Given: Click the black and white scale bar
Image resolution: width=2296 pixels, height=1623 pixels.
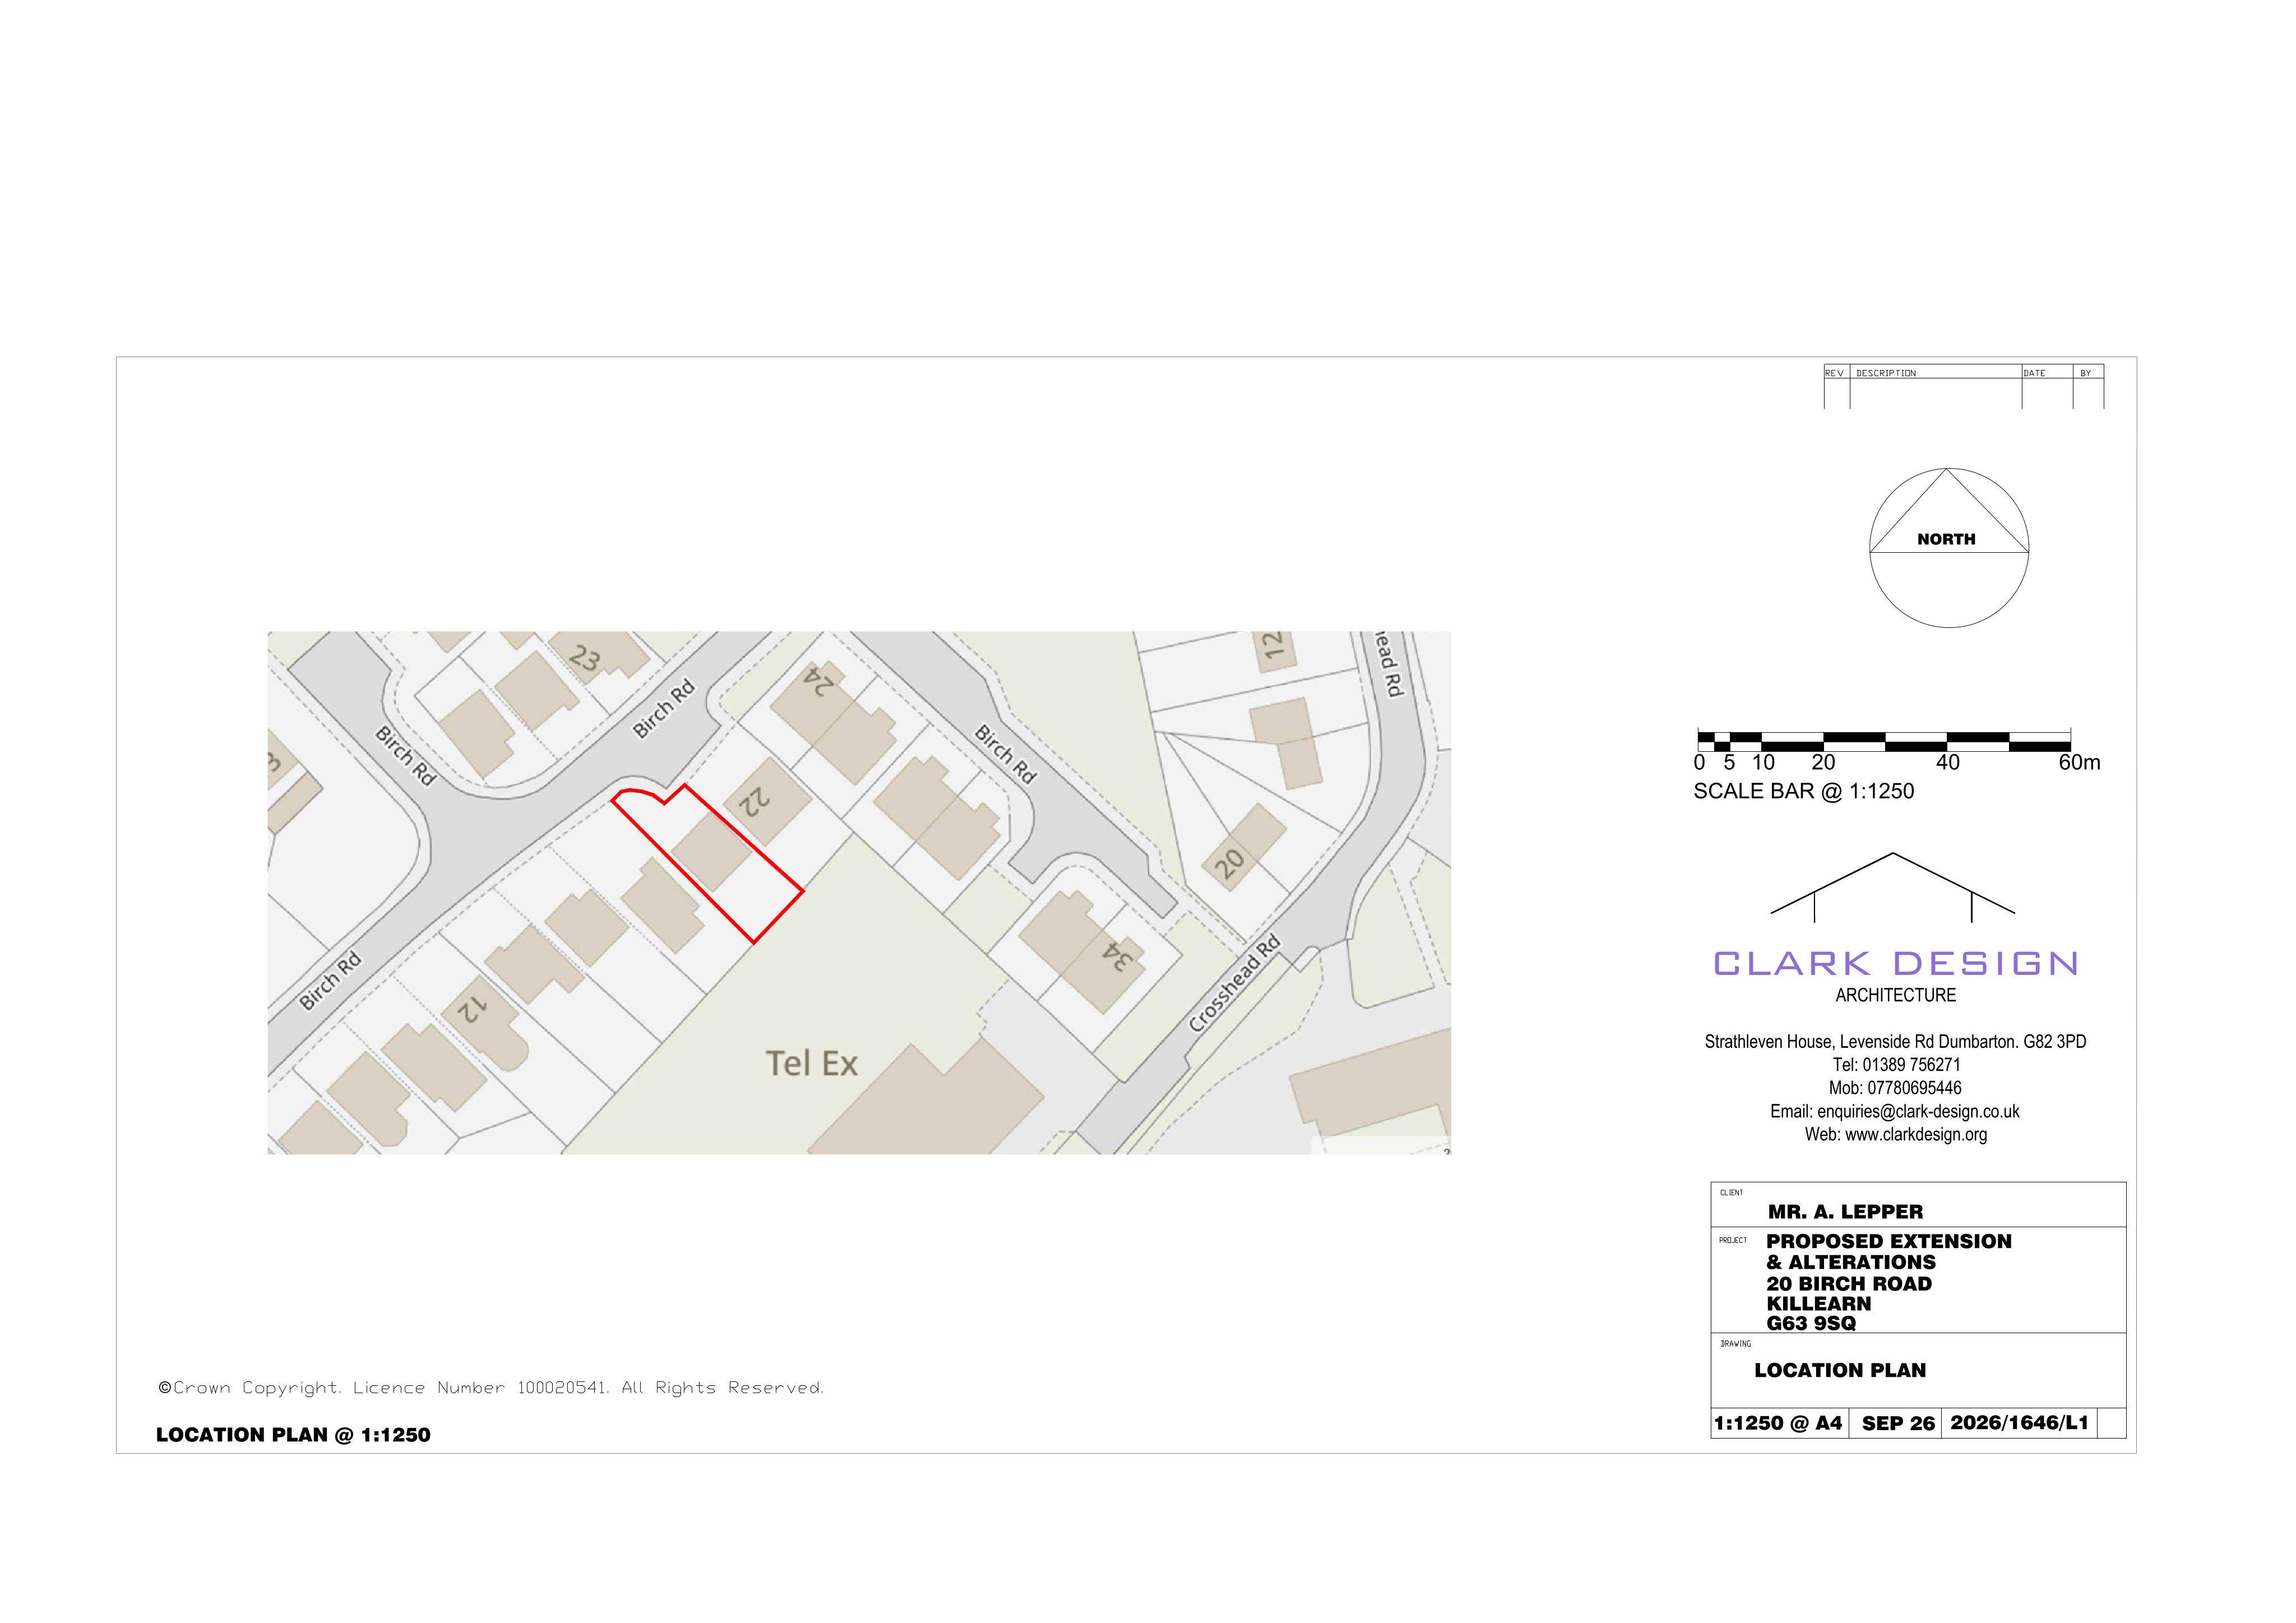Looking at the screenshot, I should point(1883,741).
